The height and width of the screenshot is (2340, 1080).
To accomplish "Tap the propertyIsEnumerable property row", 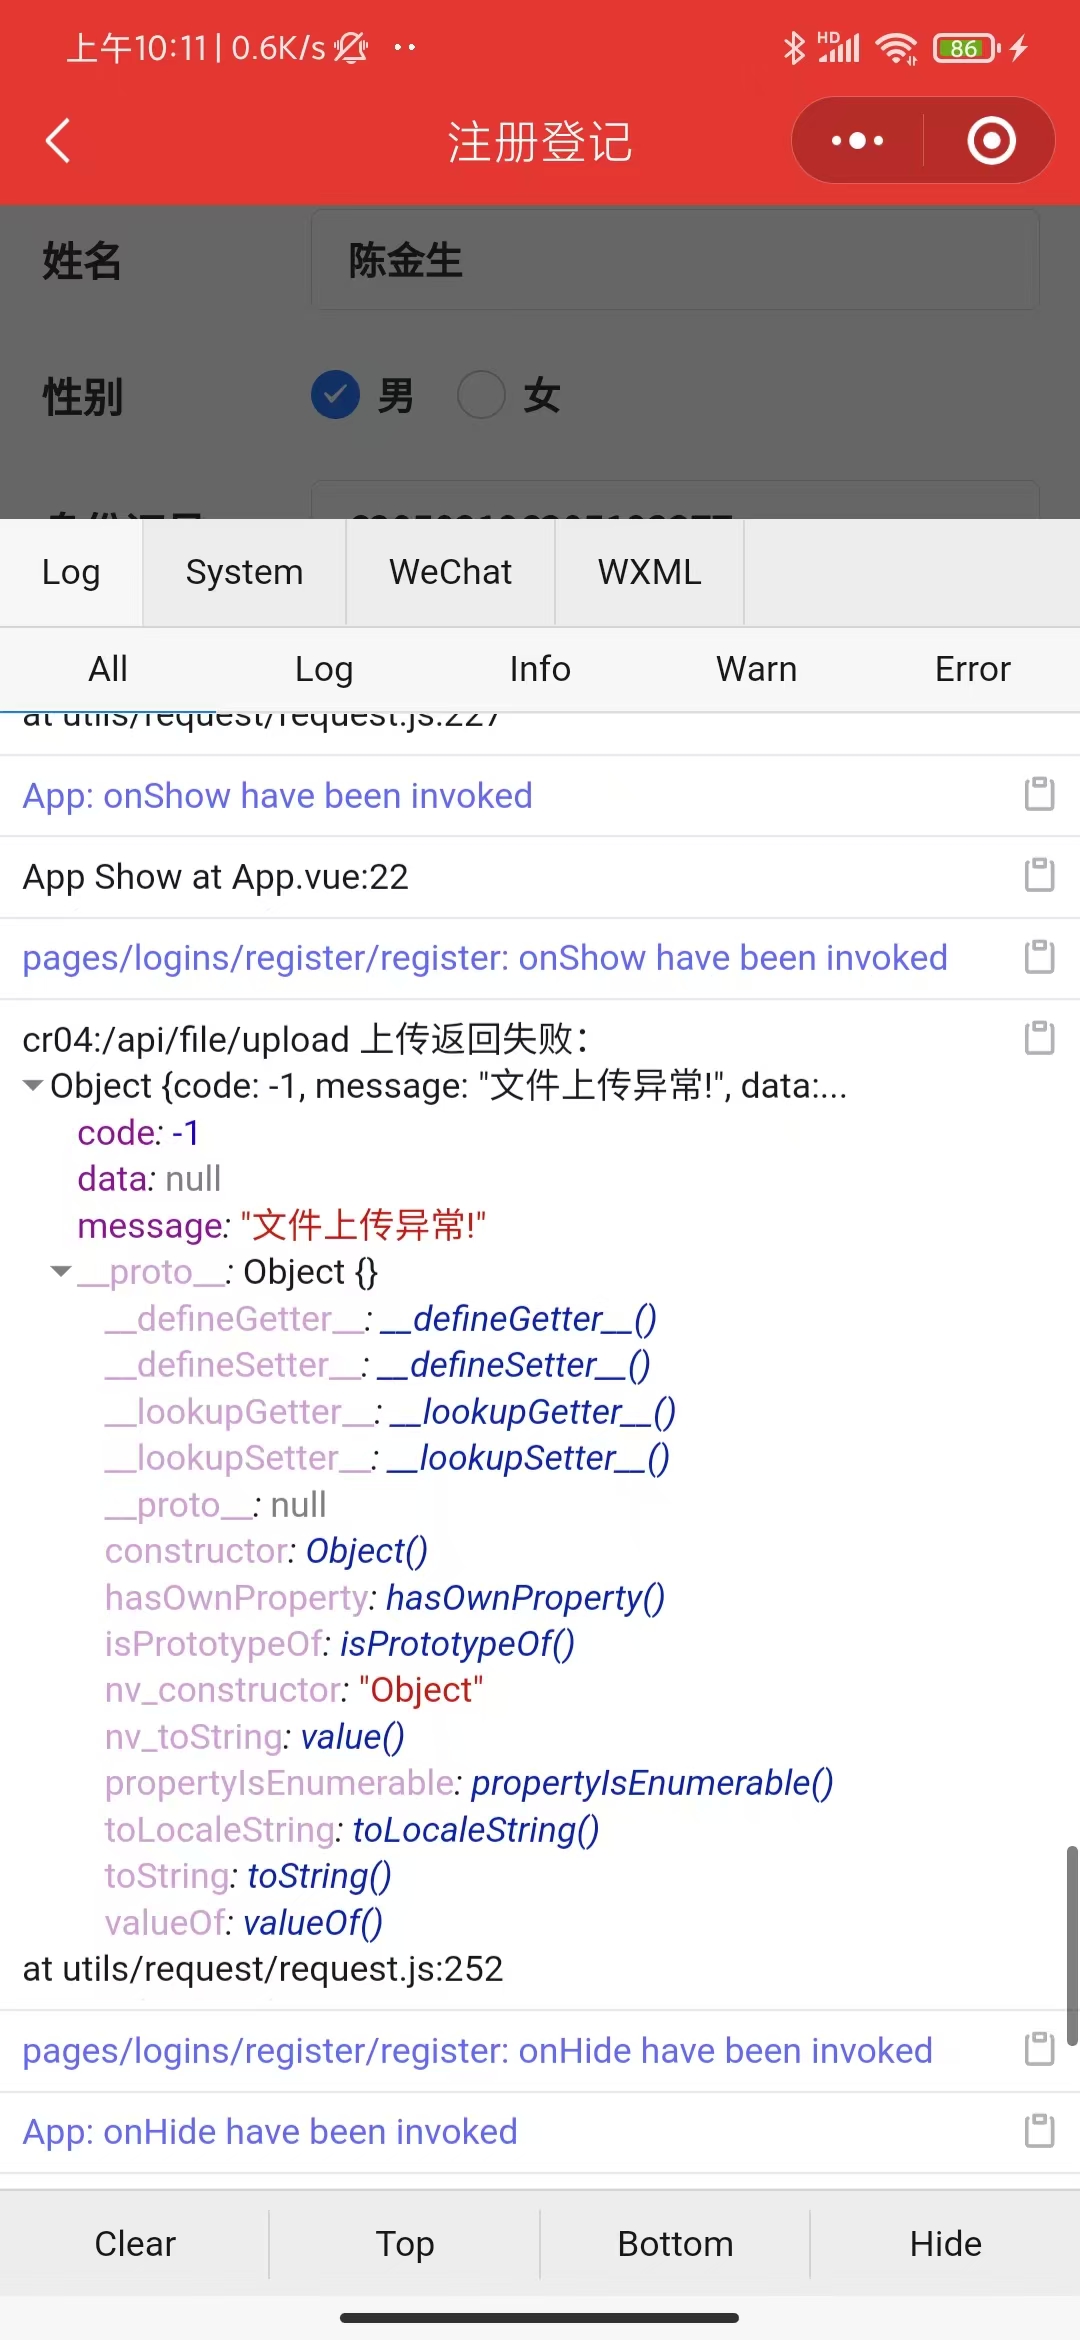I will click(x=469, y=1783).
